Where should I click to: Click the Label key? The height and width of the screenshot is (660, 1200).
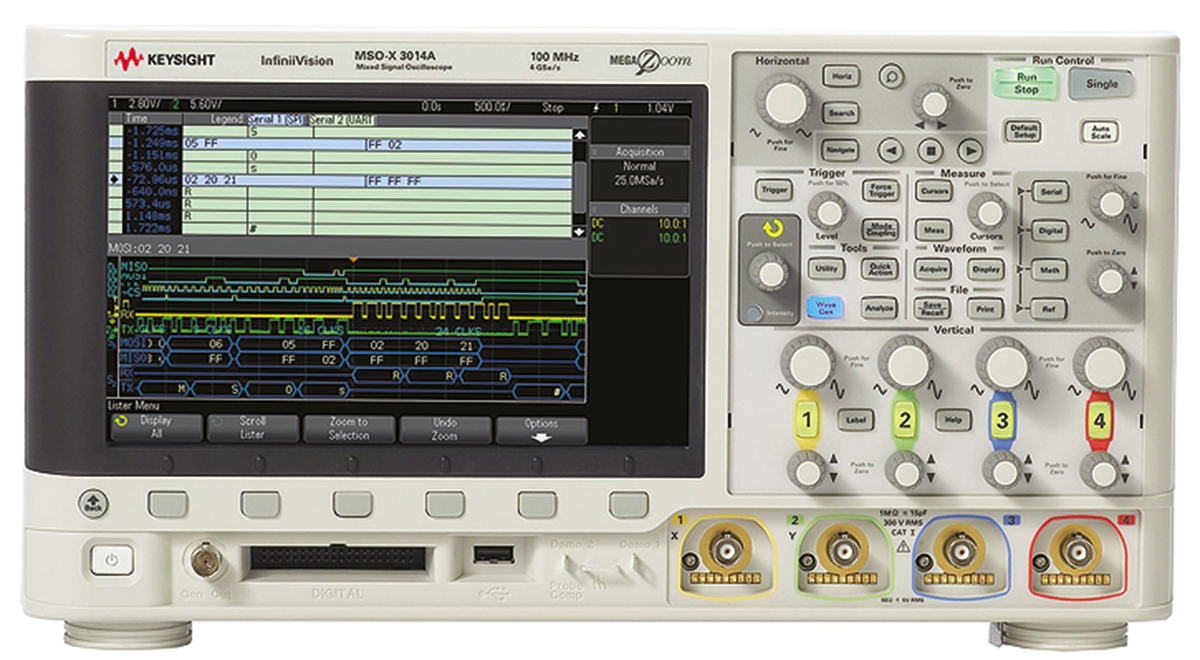coord(854,421)
